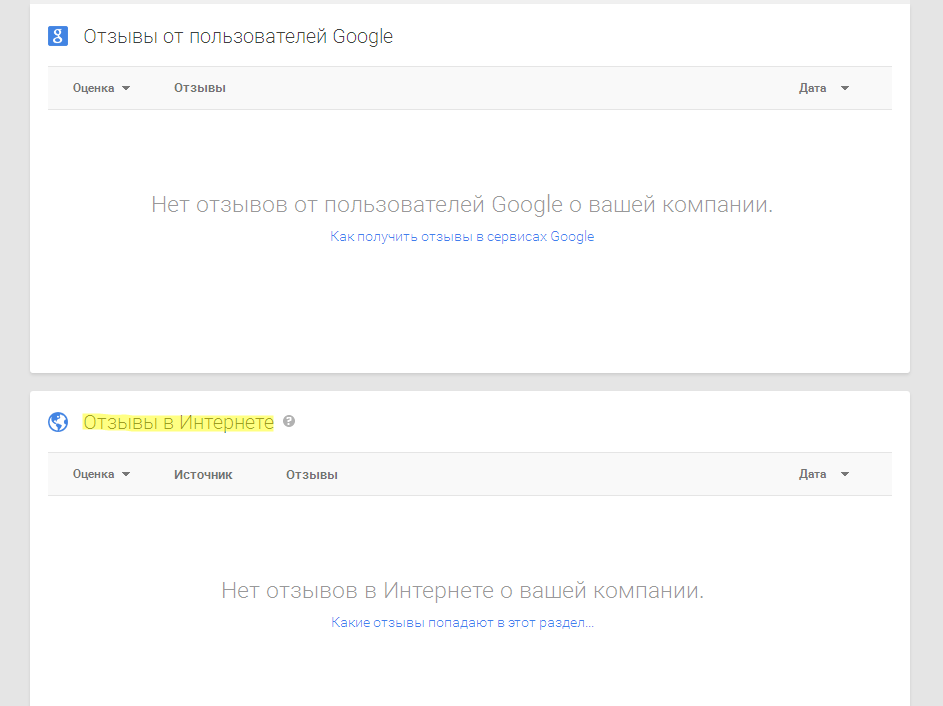The width and height of the screenshot is (943, 706).
Task: Open the Какие отзывы попадают в этот раздел link
Action: click(x=462, y=622)
